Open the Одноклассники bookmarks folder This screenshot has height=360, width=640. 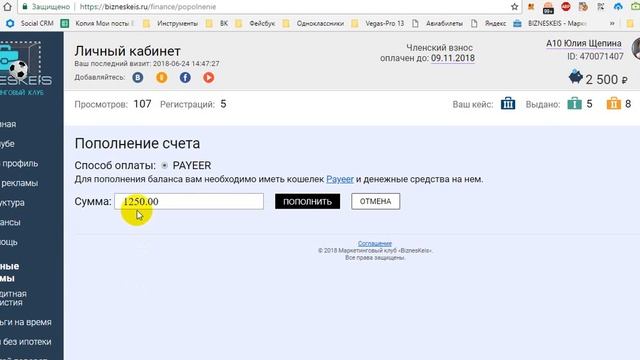tap(313, 24)
